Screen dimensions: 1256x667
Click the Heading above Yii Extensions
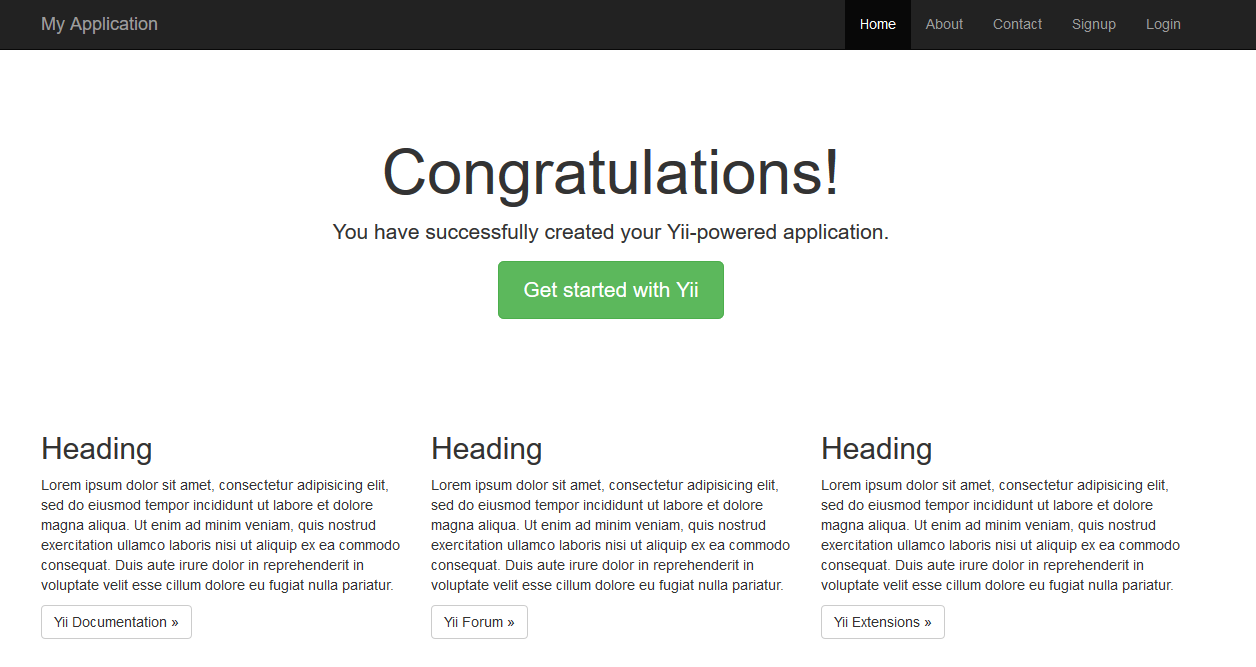[877, 449]
